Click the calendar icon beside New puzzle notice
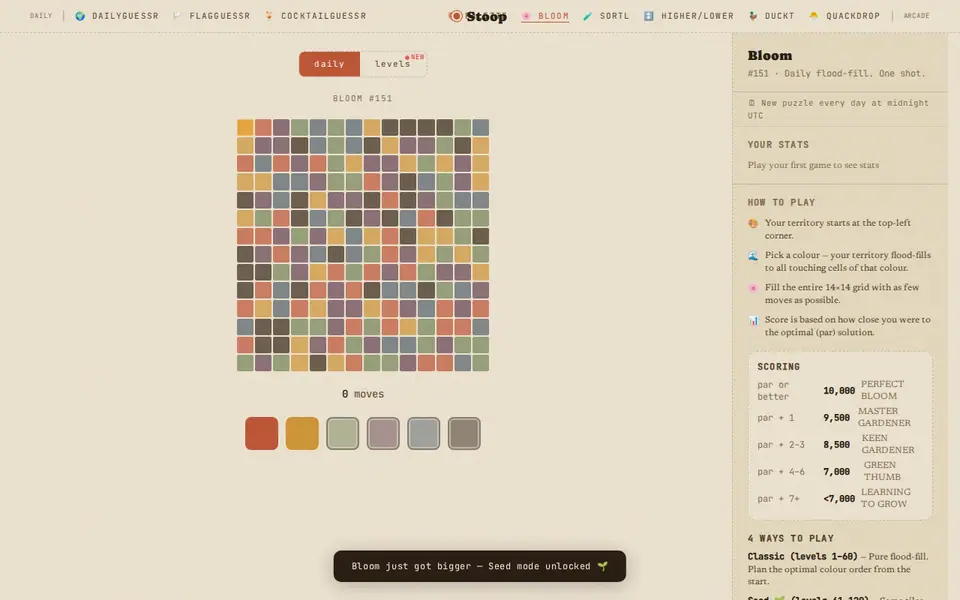The width and height of the screenshot is (960, 600). [x=752, y=103]
